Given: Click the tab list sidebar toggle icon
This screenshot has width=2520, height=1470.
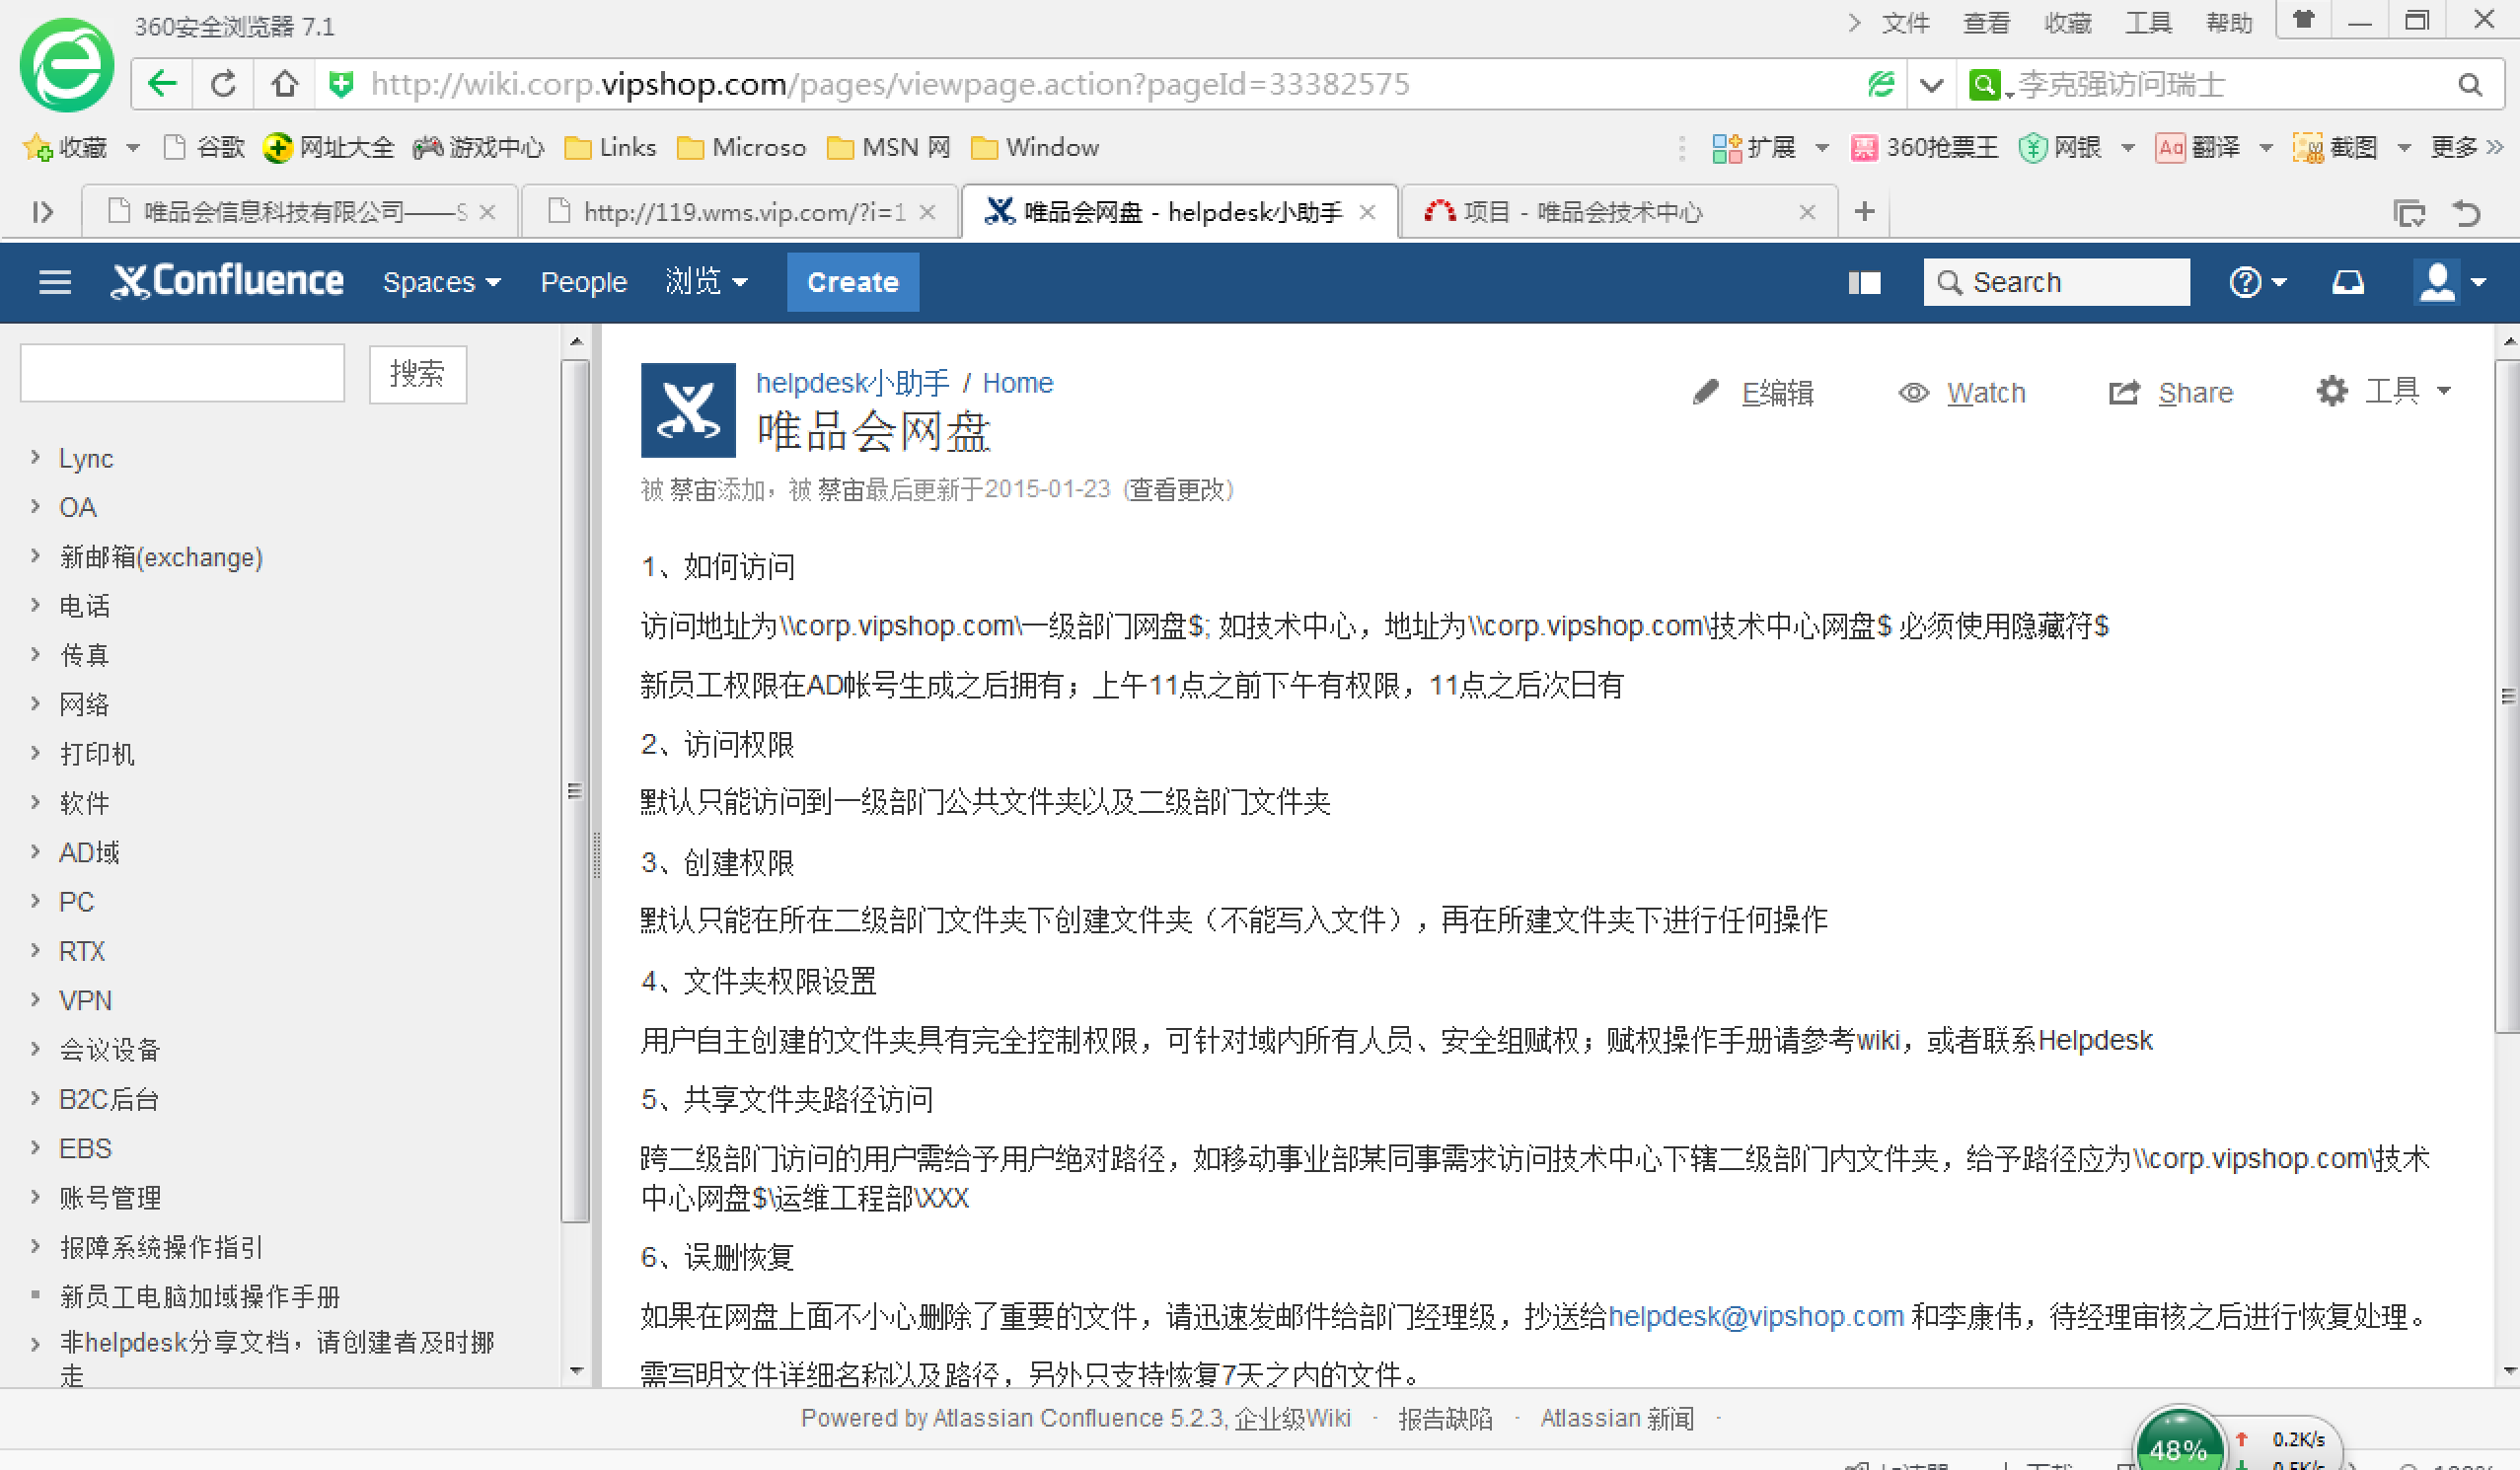Looking at the screenshot, I should click(x=42, y=212).
